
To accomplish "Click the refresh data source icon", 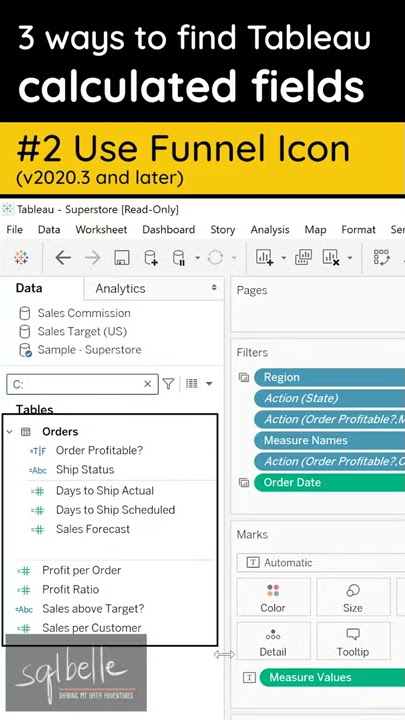I will click(x=215, y=258).
